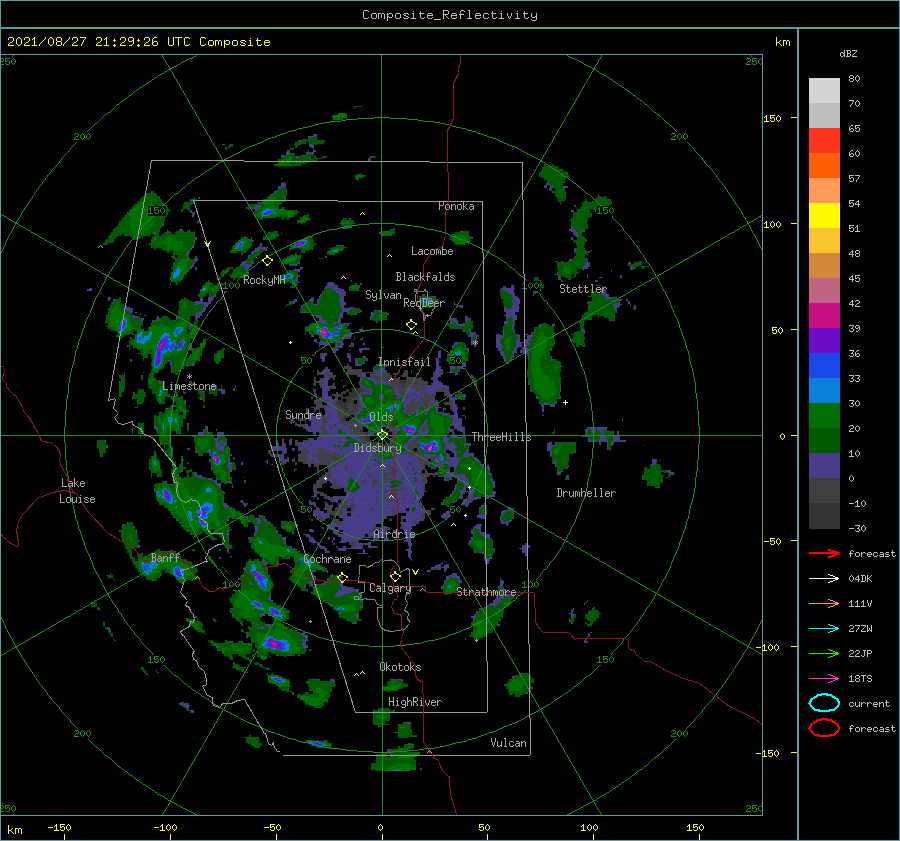900x841 pixels.
Task: Click the Sundre town label
Action: pos(303,414)
